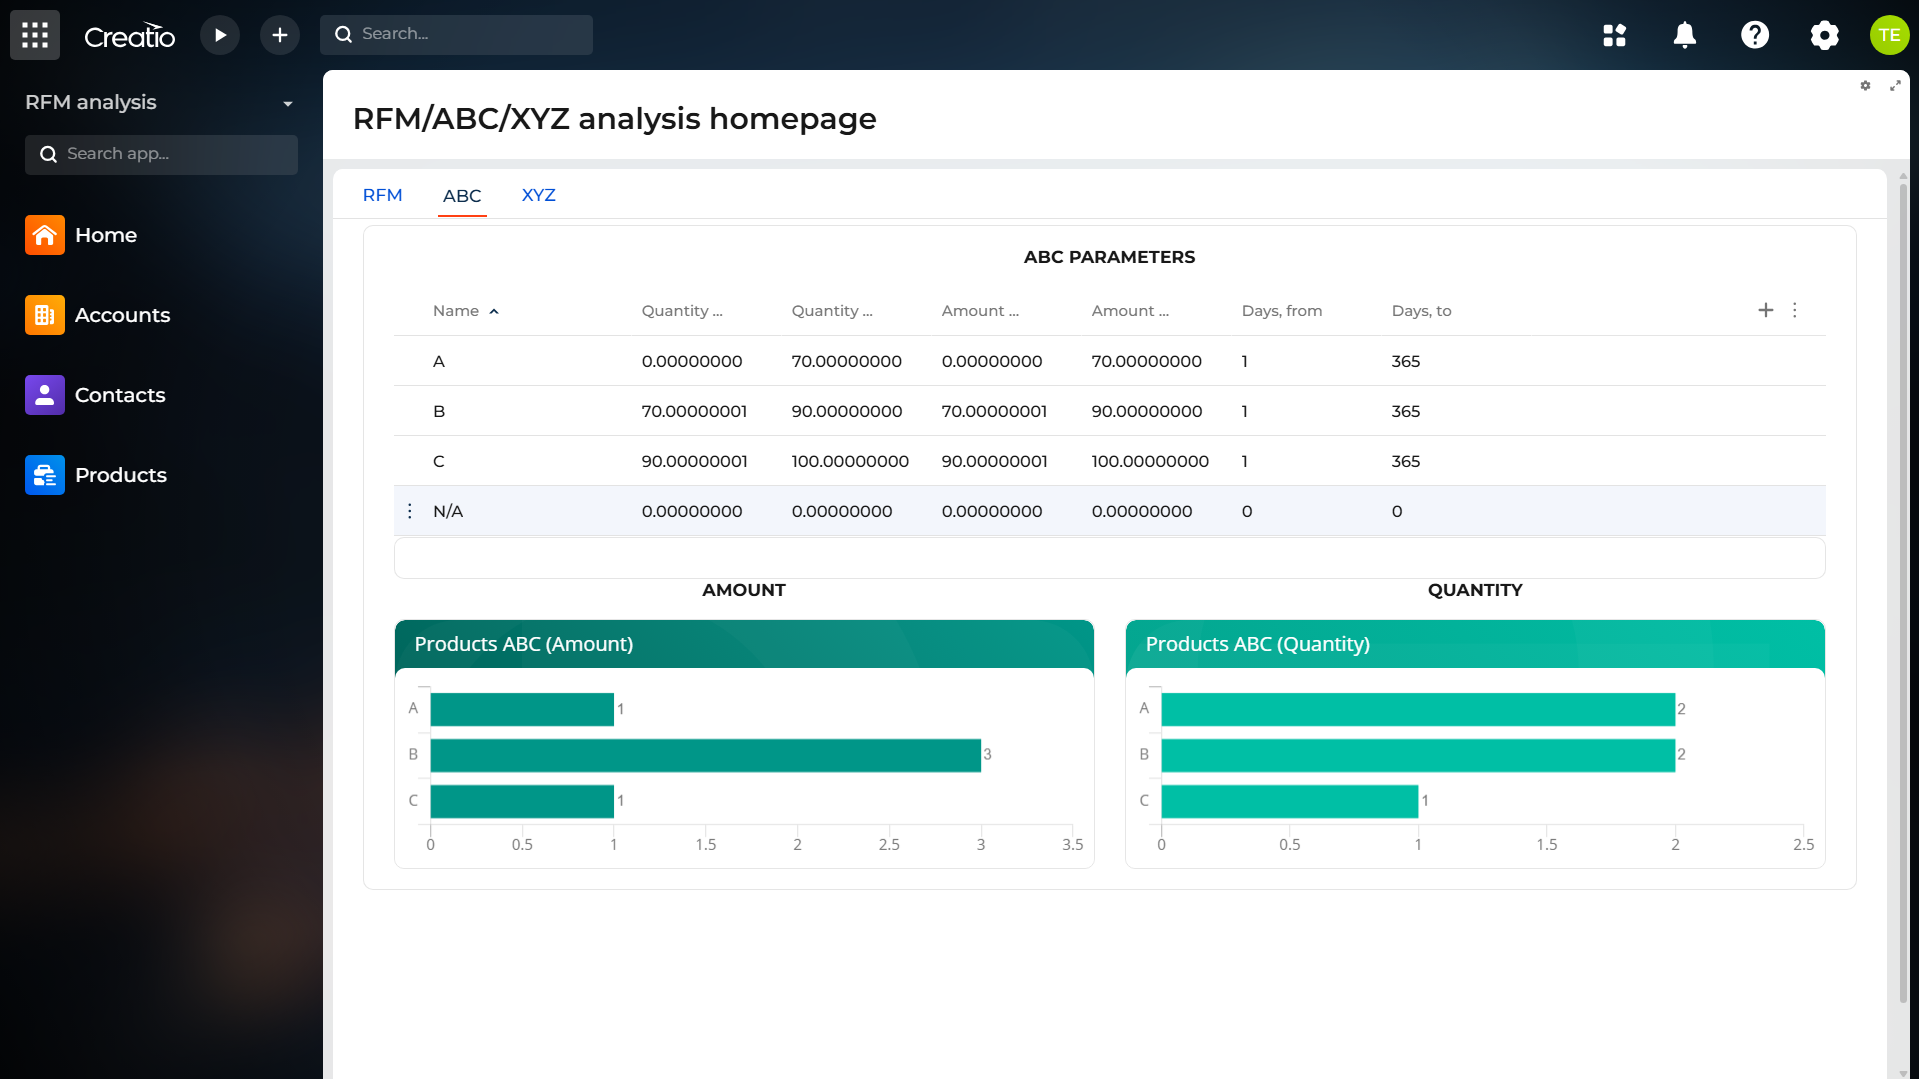1919x1079 pixels.
Task: Open the help question mark icon
Action: pos(1754,35)
